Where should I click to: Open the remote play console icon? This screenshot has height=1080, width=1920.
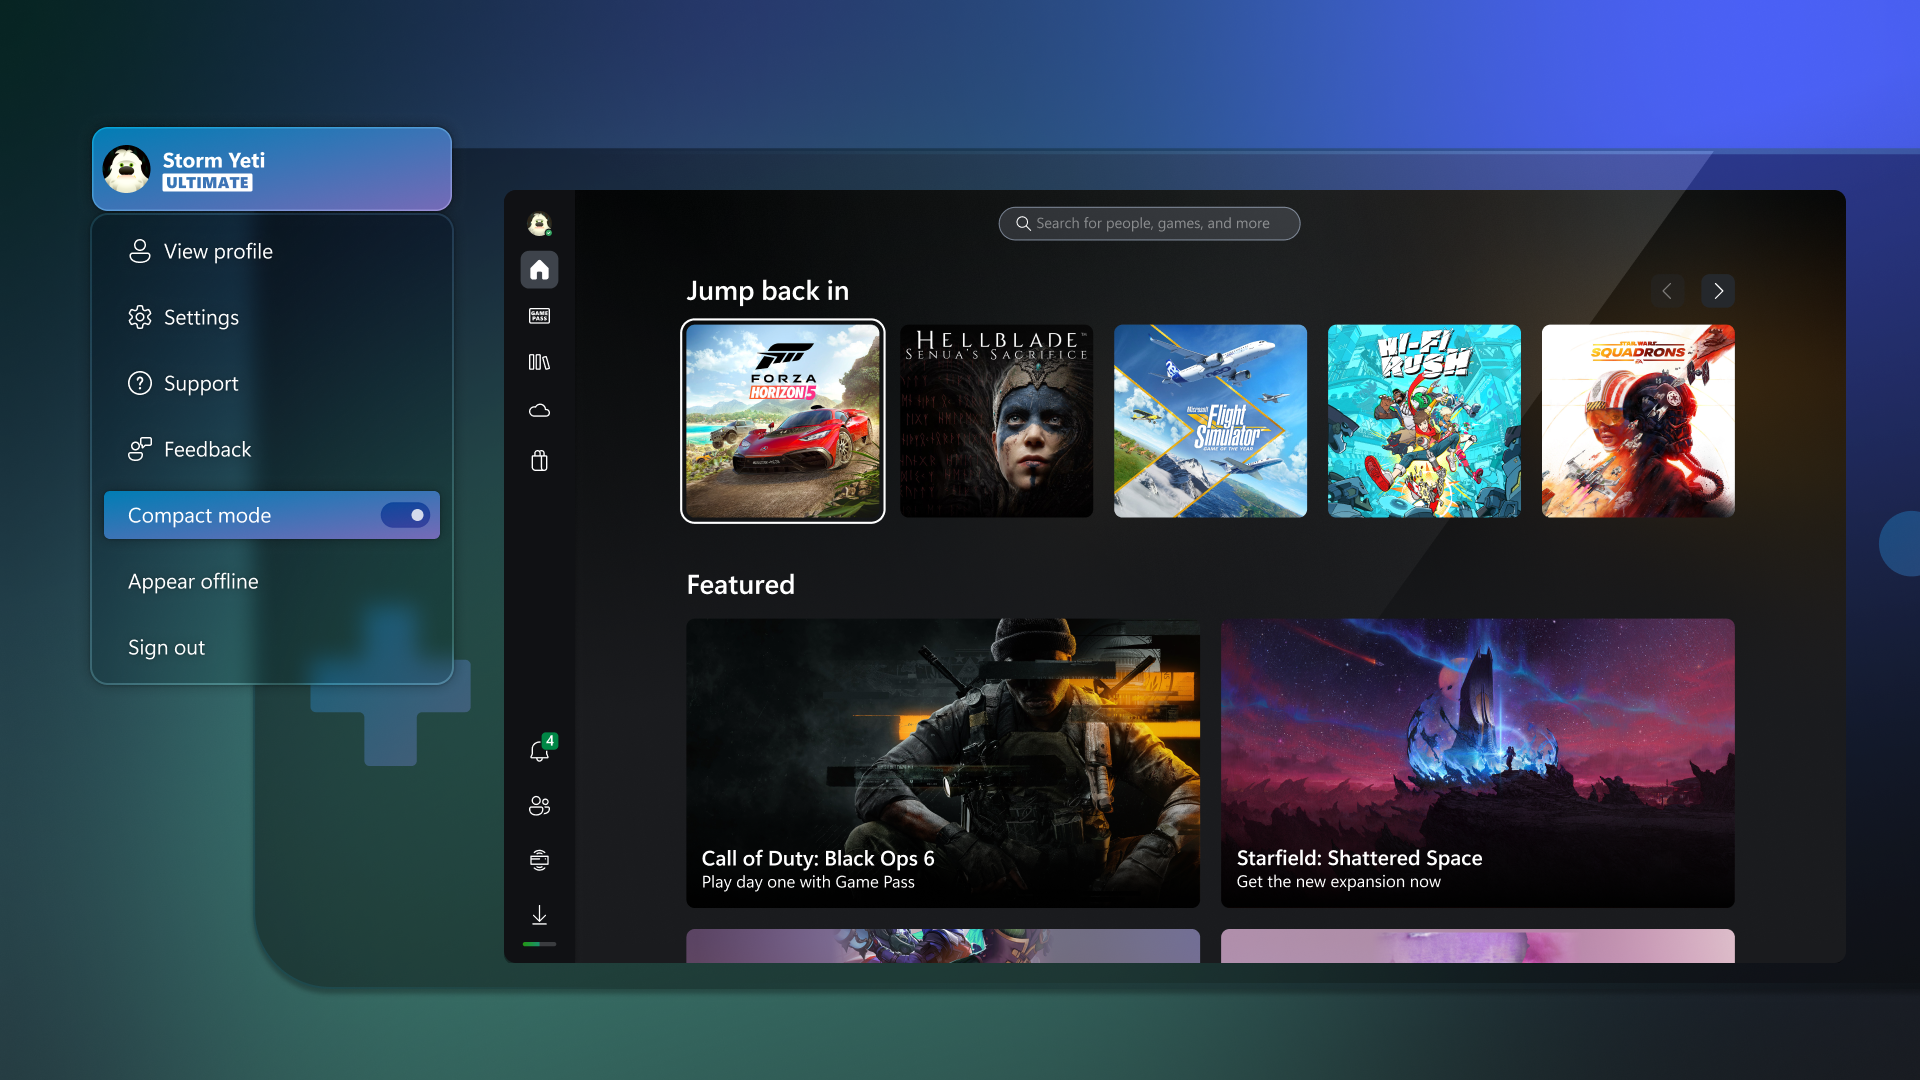(539, 859)
